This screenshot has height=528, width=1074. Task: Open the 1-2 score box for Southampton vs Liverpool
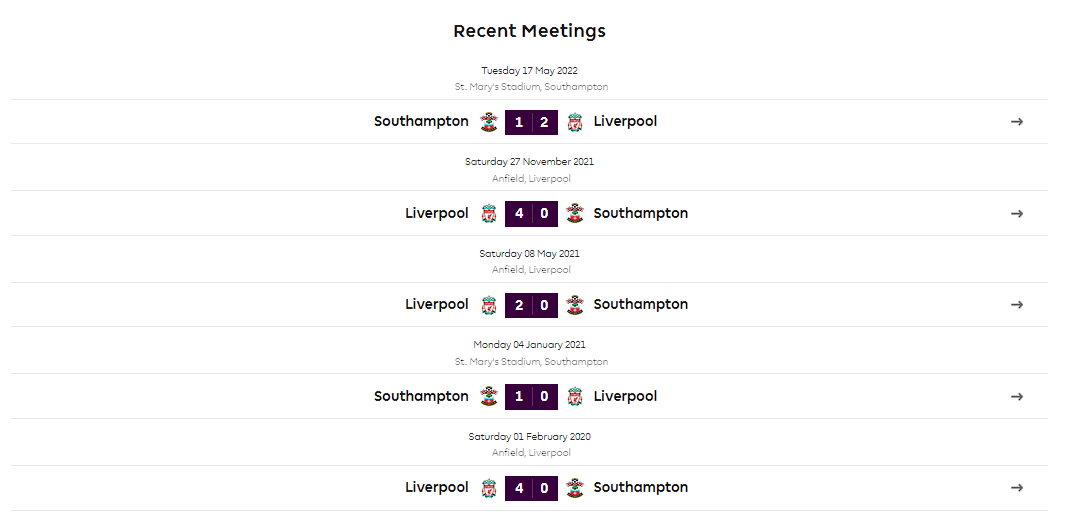(x=532, y=122)
